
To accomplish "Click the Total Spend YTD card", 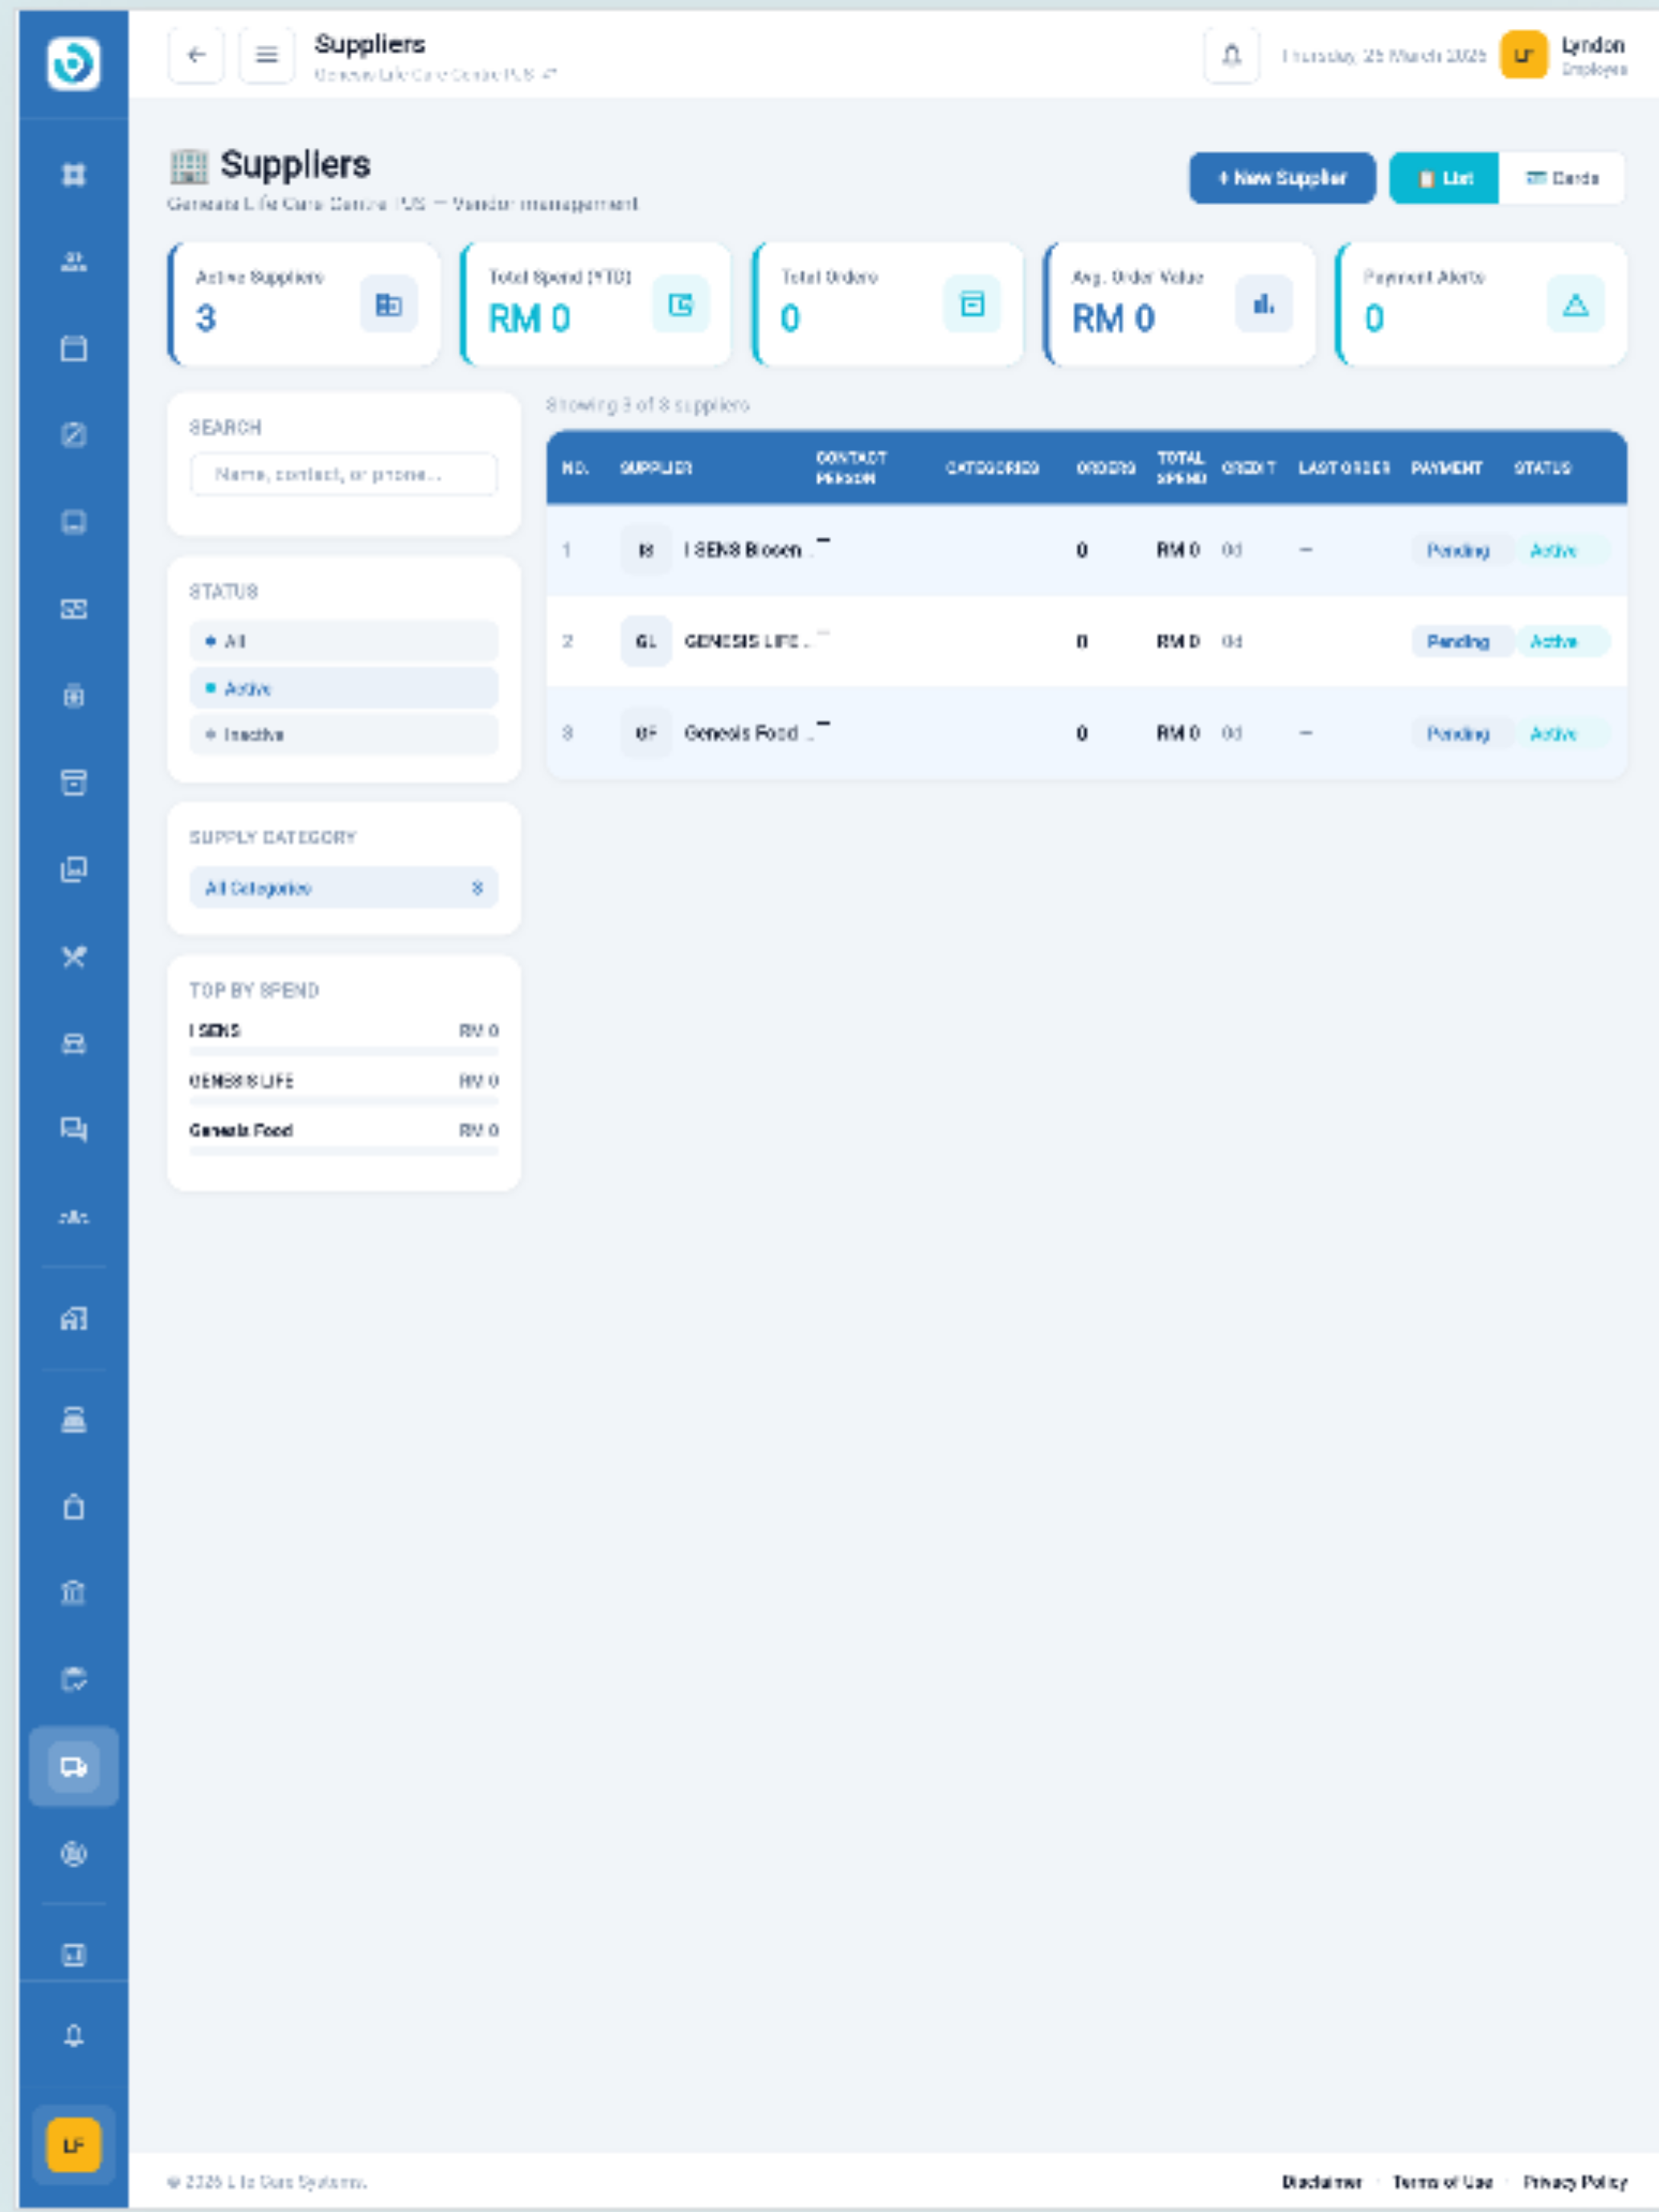I will click(596, 304).
